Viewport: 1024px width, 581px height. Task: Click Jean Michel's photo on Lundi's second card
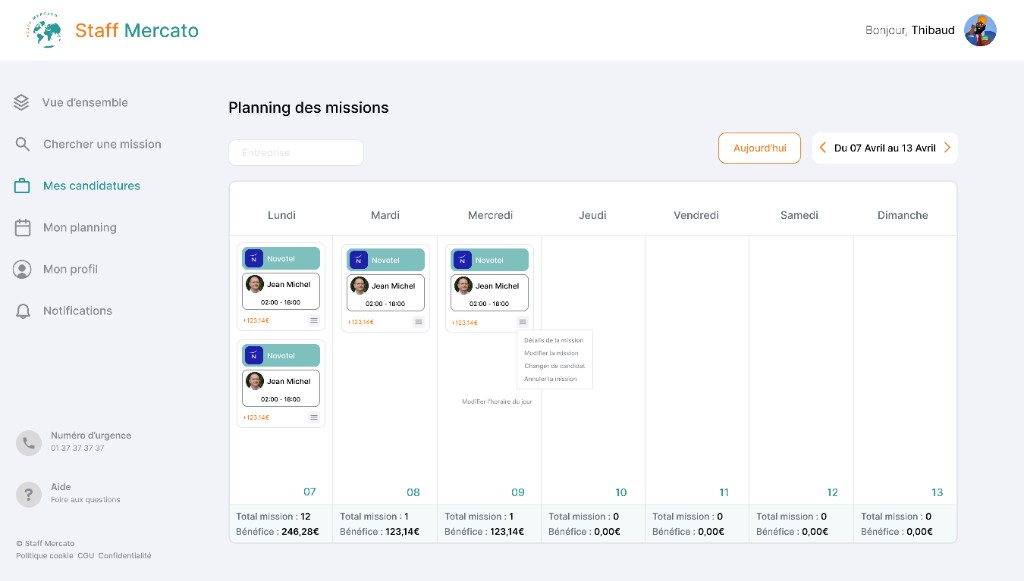[255, 381]
